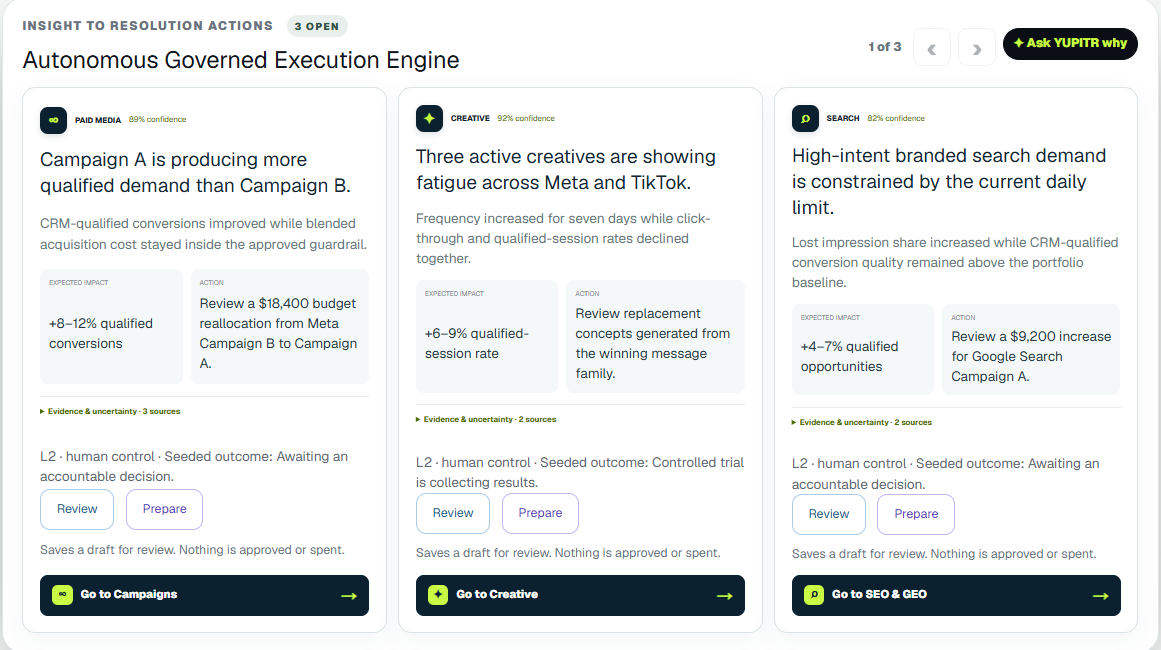
Task: Click Review on the Paid Media card
Action: (x=77, y=509)
